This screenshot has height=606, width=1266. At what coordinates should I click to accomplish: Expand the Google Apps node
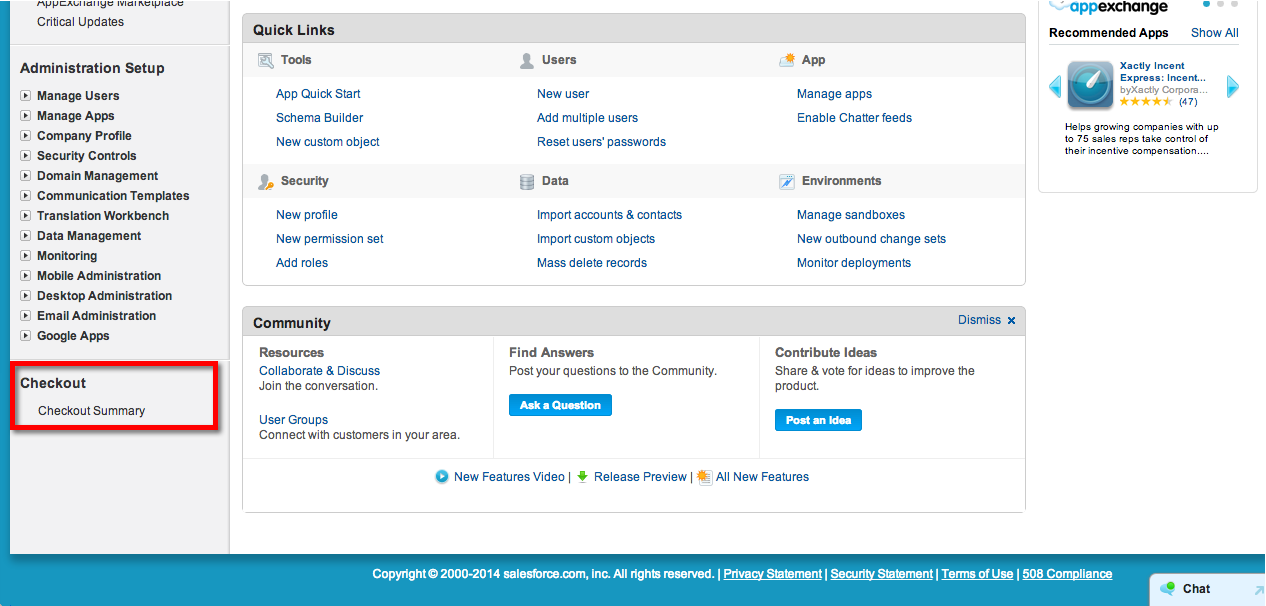[26, 336]
